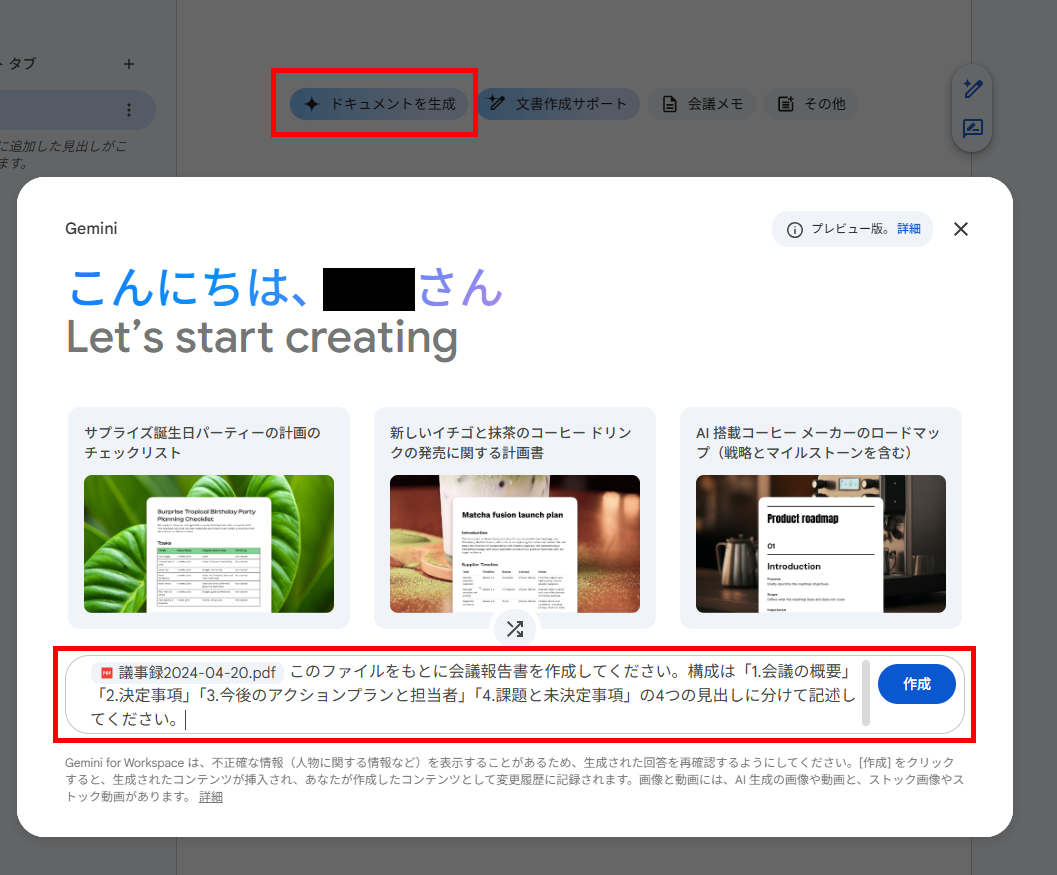
Task: Click the Let's start creating heading
Action: [x=262, y=337]
